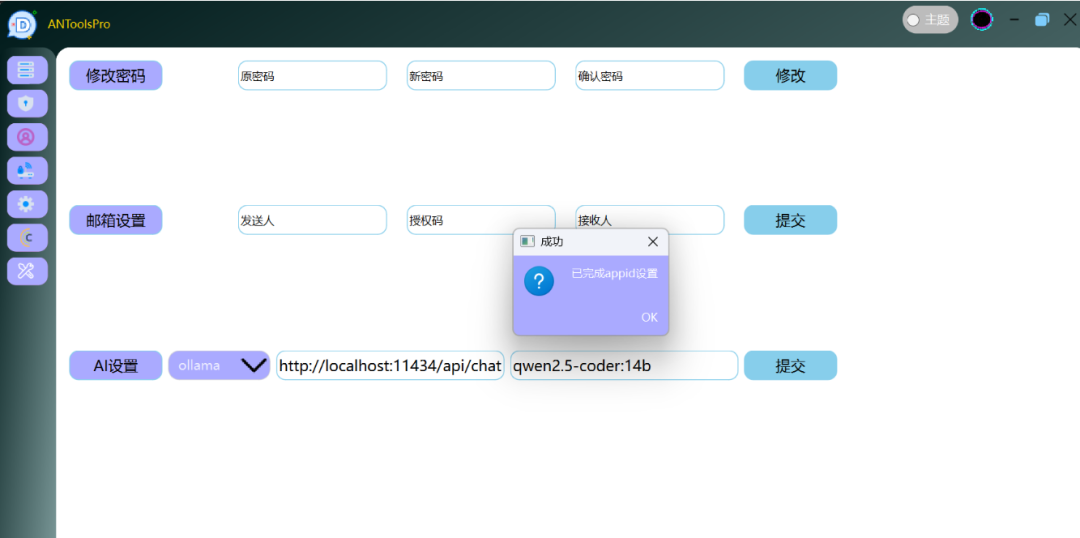Focus the 原密码 input field
The image size is (1080, 538).
click(x=313, y=76)
